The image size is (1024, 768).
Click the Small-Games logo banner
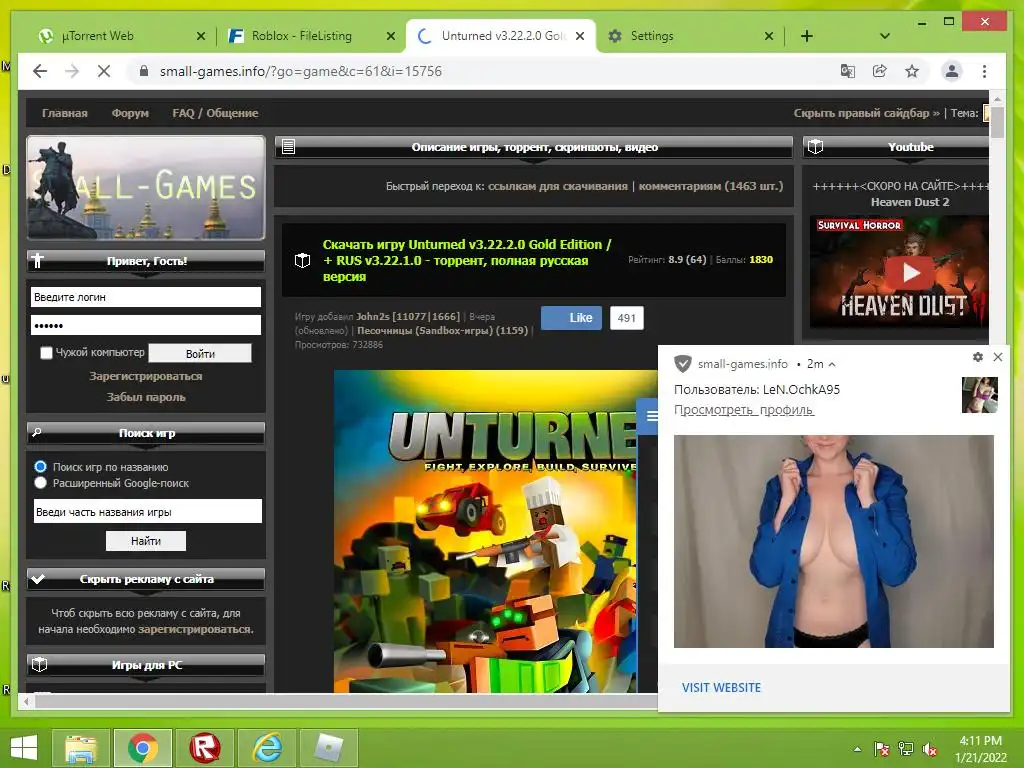coord(146,188)
